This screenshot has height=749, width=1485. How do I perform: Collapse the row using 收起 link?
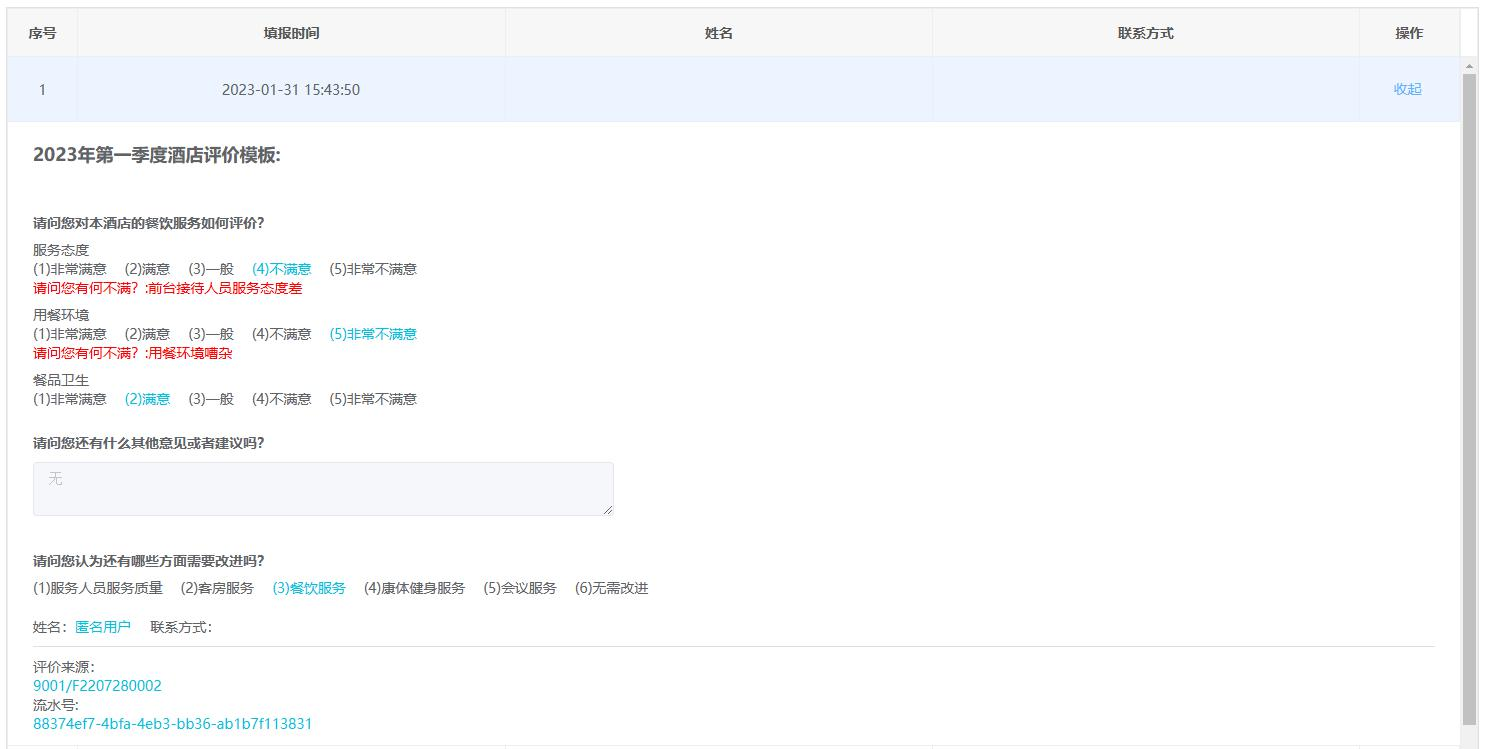coord(1407,89)
